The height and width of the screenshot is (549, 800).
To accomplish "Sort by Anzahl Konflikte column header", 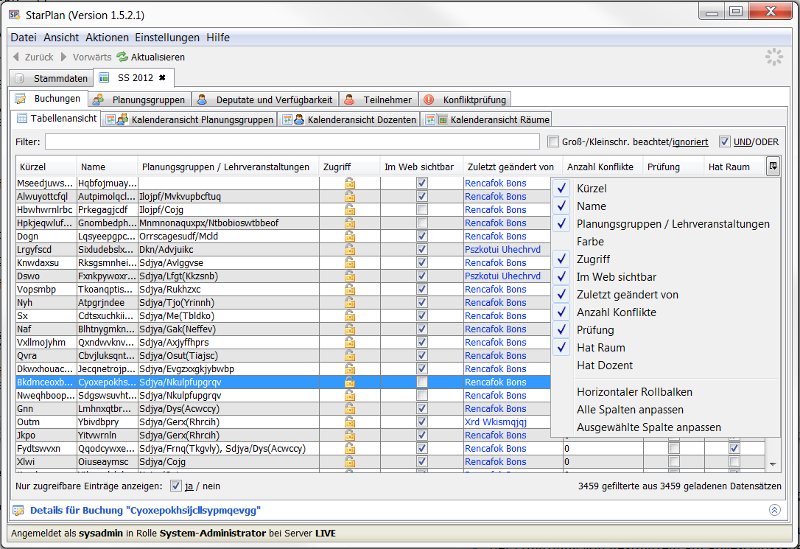I will pyautogui.click(x=602, y=167).
